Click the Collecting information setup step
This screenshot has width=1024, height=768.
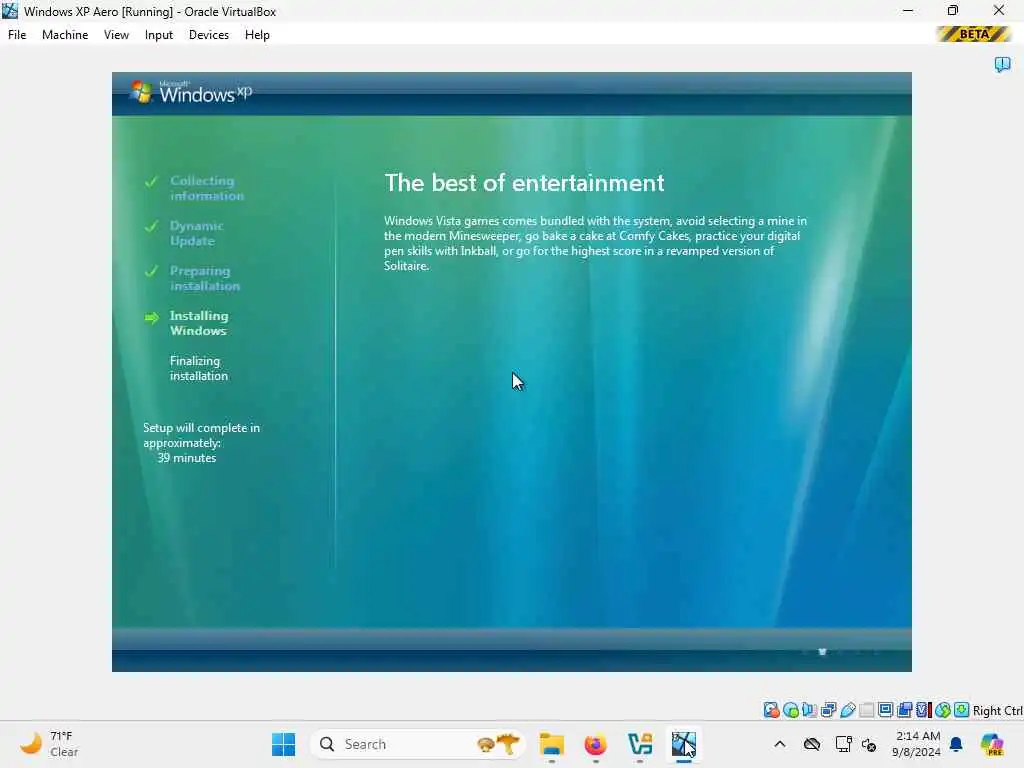(206, 188)
